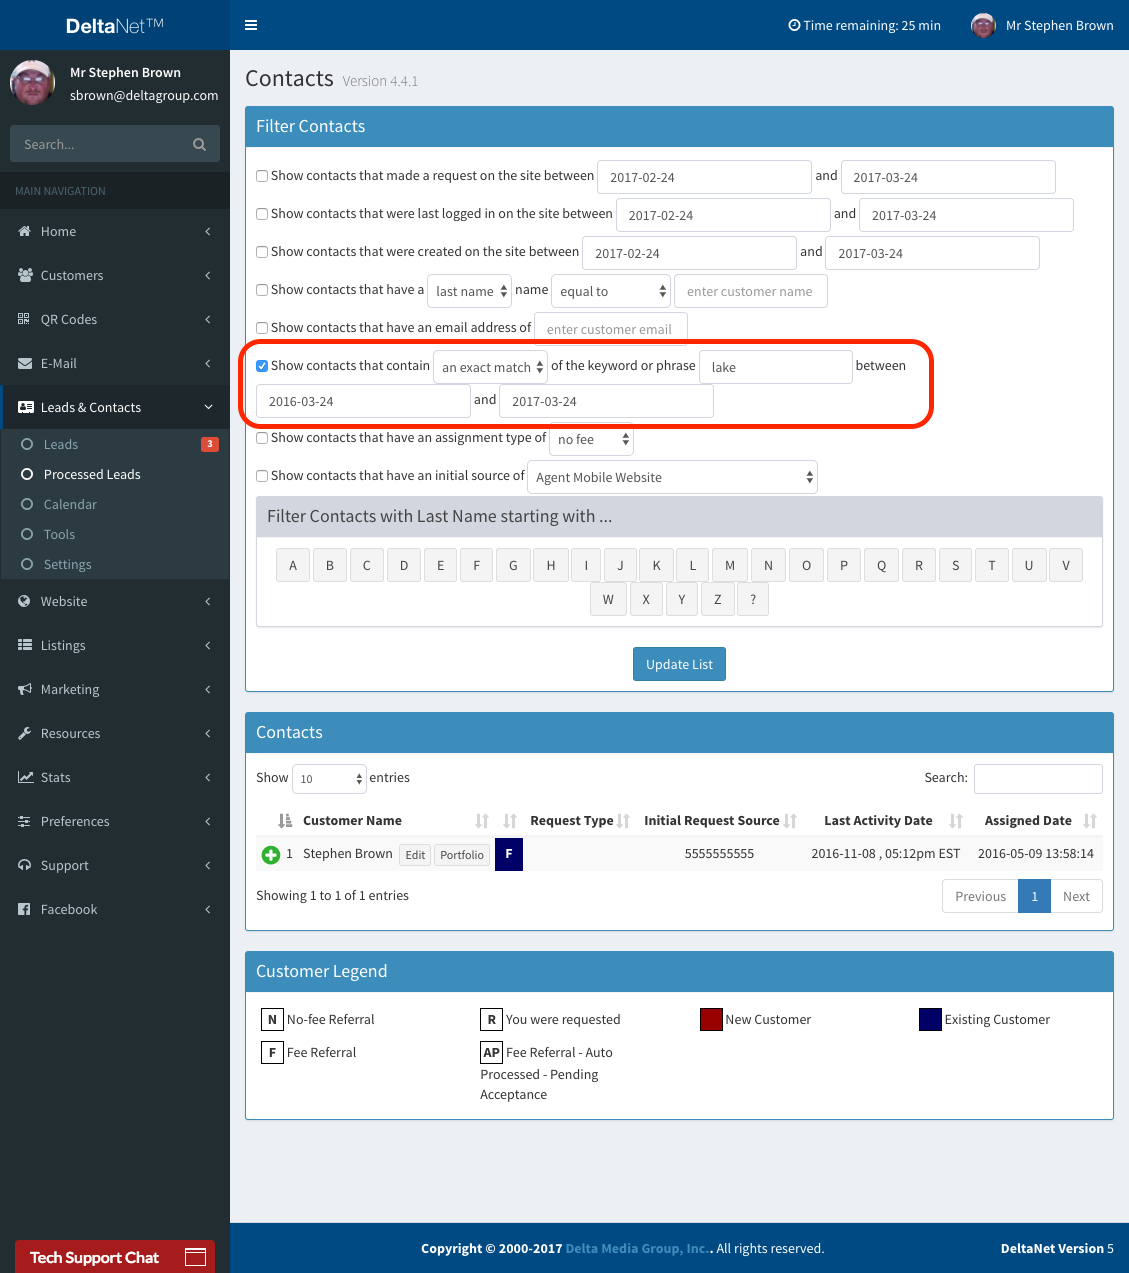Click the Update List button
Viewport: 1129px width, 1273px height.
(679, 664)
